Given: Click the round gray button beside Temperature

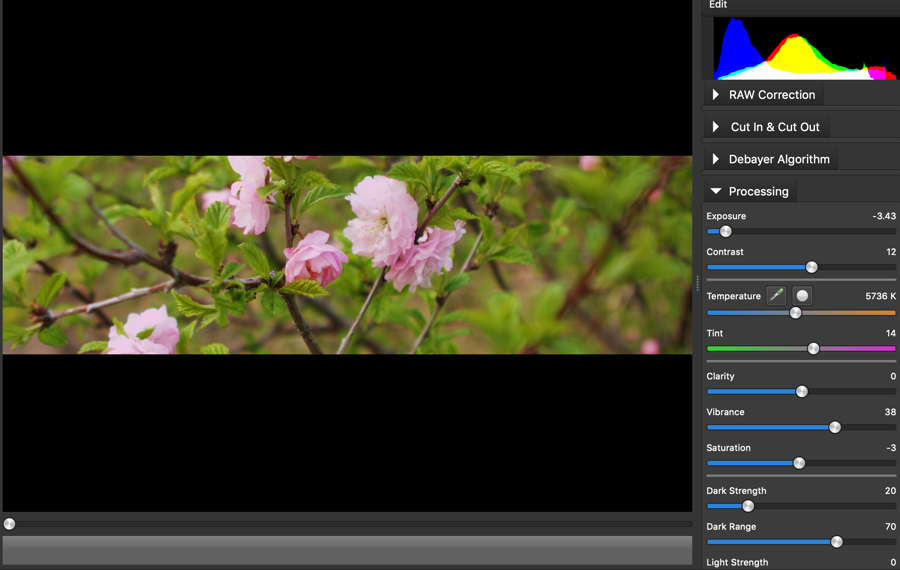Looking at the screenshot, I should (802, 296).
